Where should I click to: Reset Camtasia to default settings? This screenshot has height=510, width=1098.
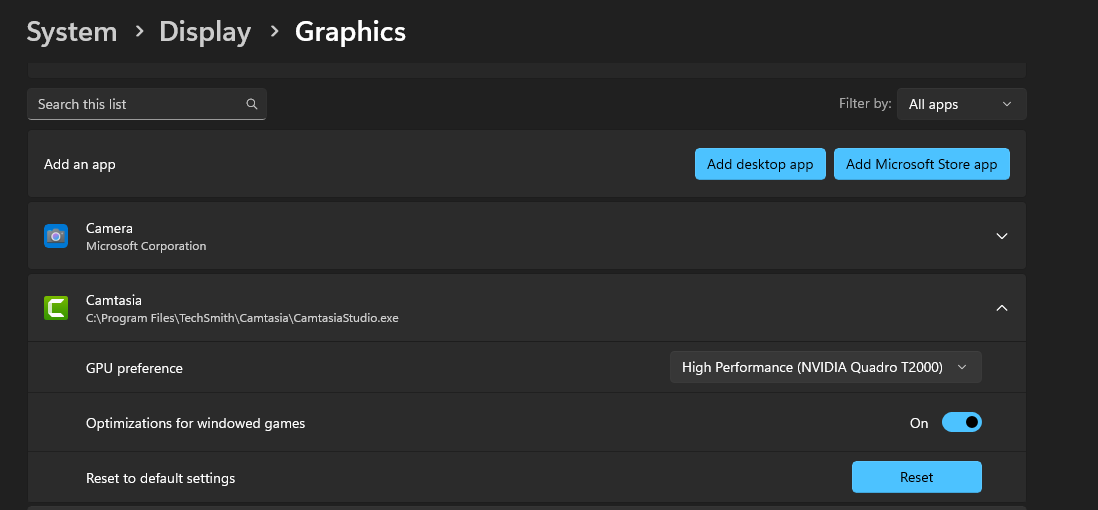(916, 477)
